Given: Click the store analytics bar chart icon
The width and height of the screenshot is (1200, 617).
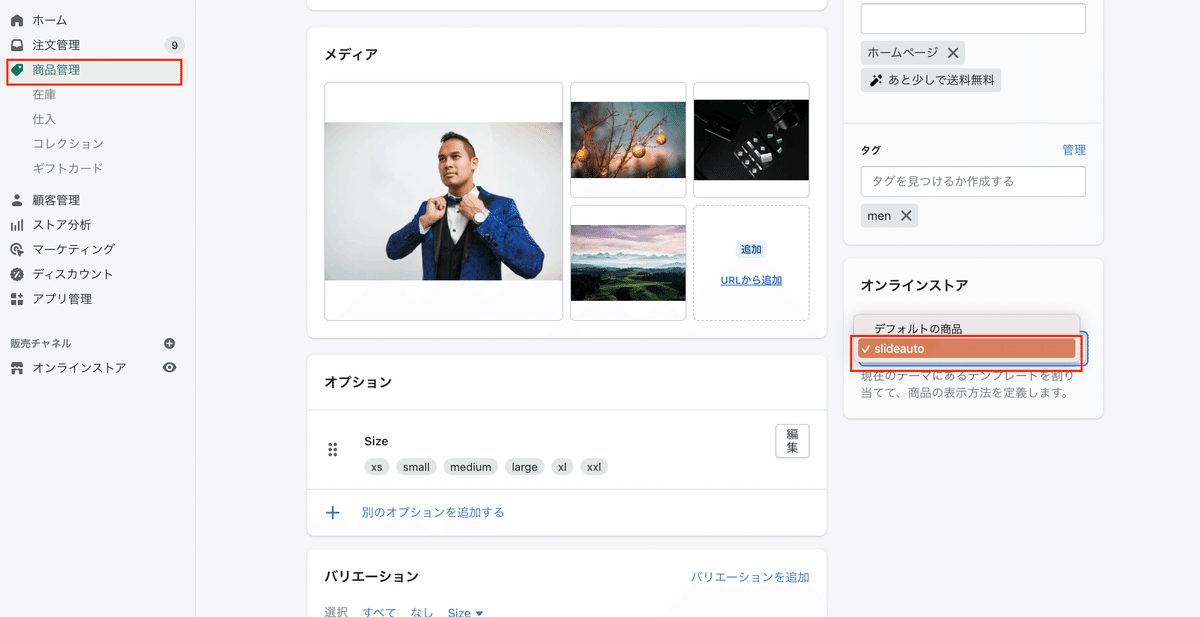Looking at the screenshot, I should coord(17,225).
